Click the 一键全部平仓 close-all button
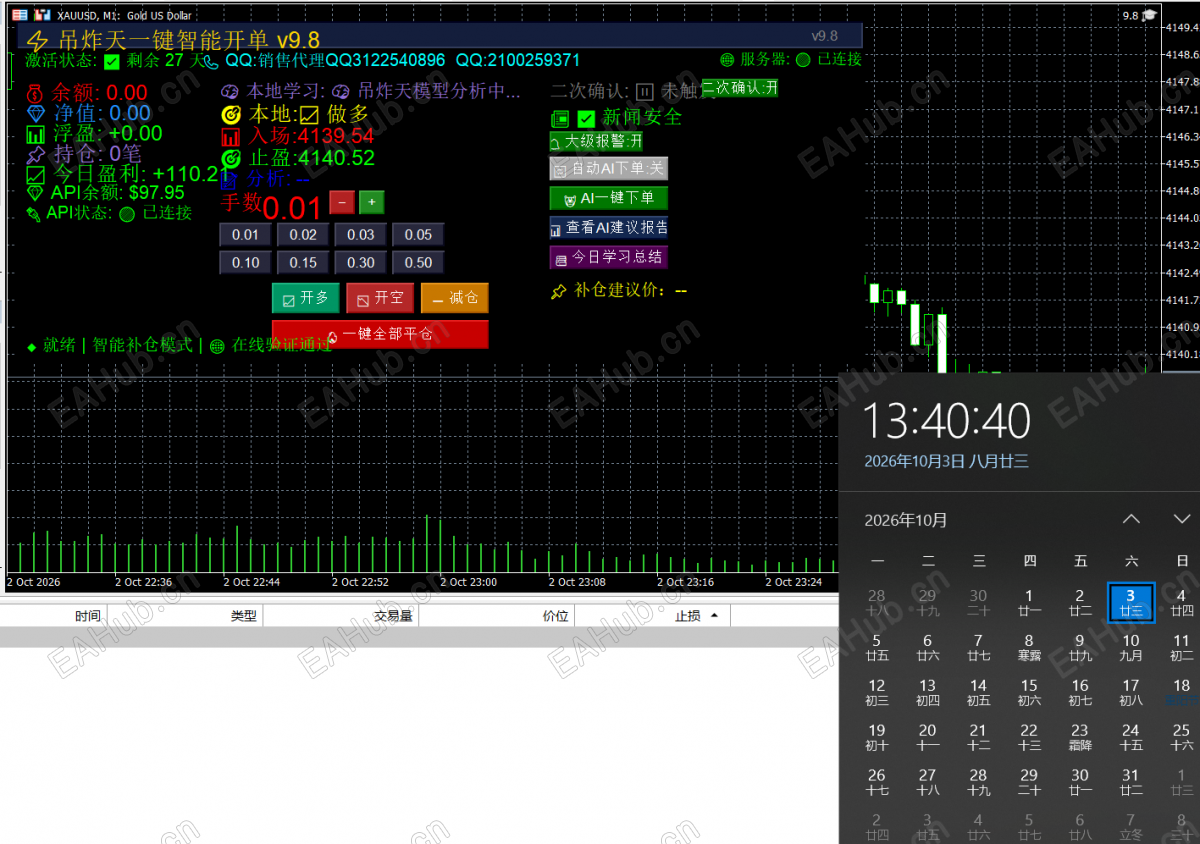 (380, 334)
